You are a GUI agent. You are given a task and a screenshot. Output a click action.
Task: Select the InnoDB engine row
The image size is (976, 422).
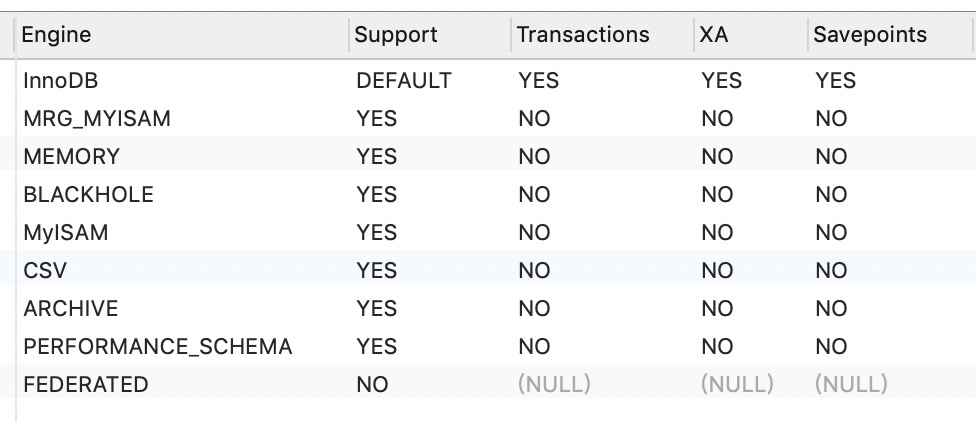coord(60,81)
